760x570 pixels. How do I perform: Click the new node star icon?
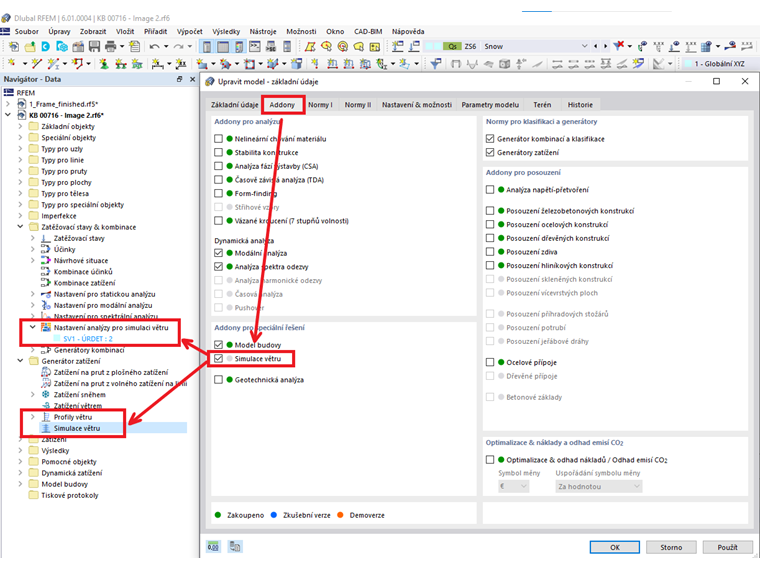[11, 63]
